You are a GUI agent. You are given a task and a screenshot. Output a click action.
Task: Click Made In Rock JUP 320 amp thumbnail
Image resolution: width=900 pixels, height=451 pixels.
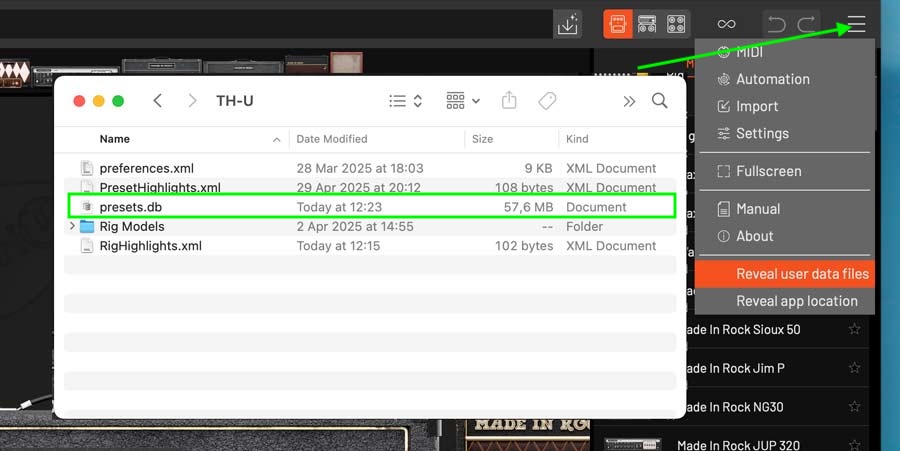point(632,445)
